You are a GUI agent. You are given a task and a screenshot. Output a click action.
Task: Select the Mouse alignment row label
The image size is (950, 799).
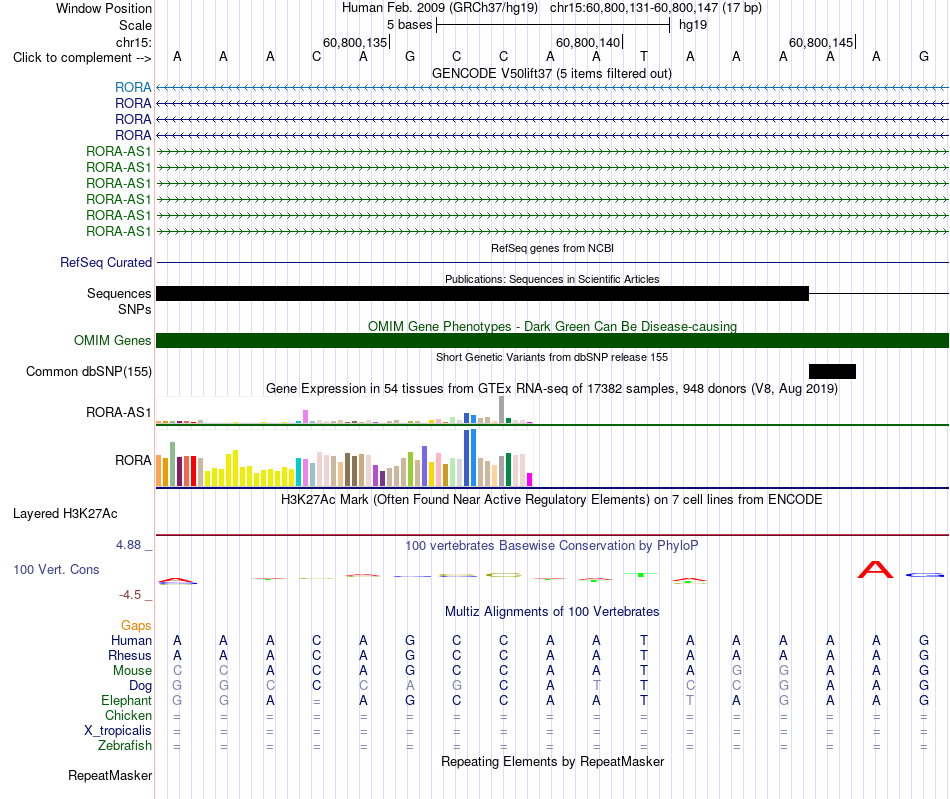tap(132, 671)
